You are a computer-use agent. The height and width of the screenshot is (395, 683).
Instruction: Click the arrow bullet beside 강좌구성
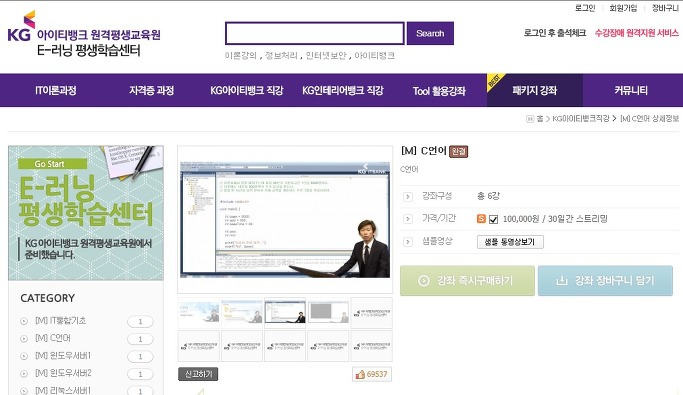tap(408, 196)
